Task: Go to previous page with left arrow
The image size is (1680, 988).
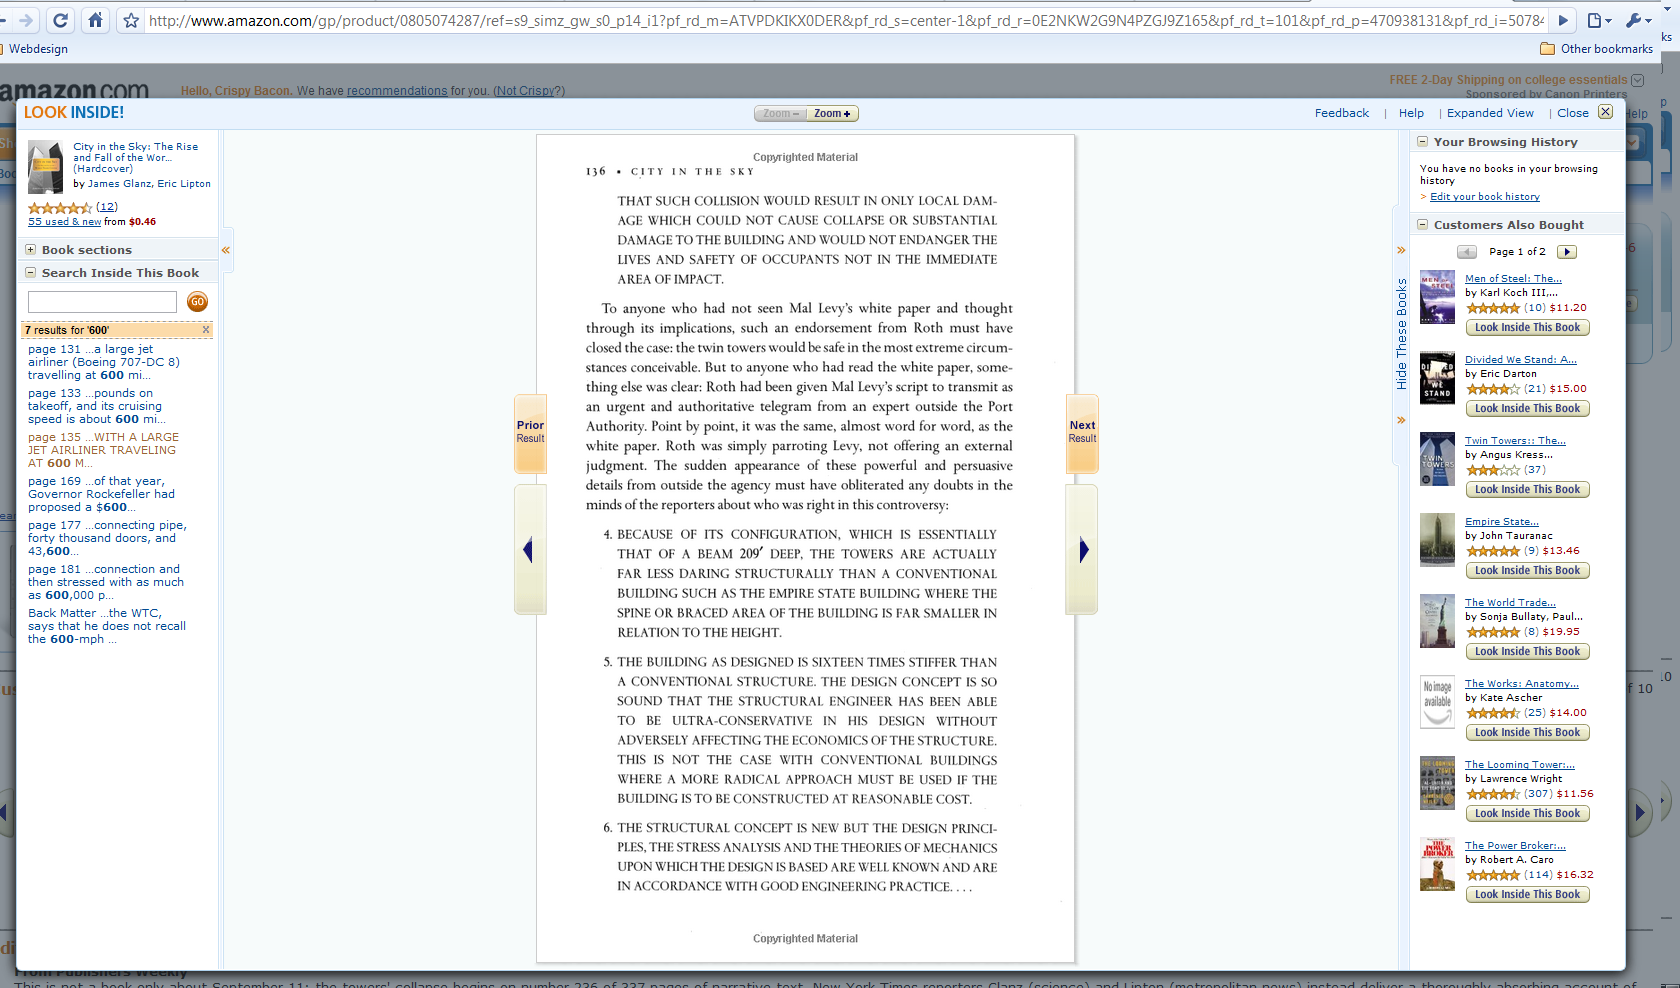Action: pyautogui.click(x=529, y=550)
